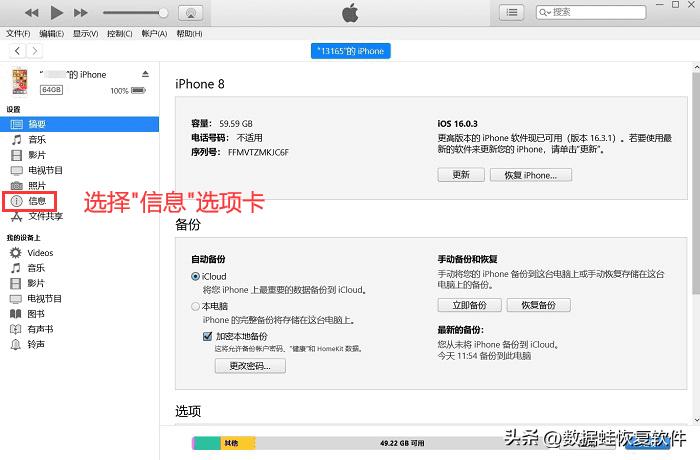Click the 更新 button

click(461, 175)
